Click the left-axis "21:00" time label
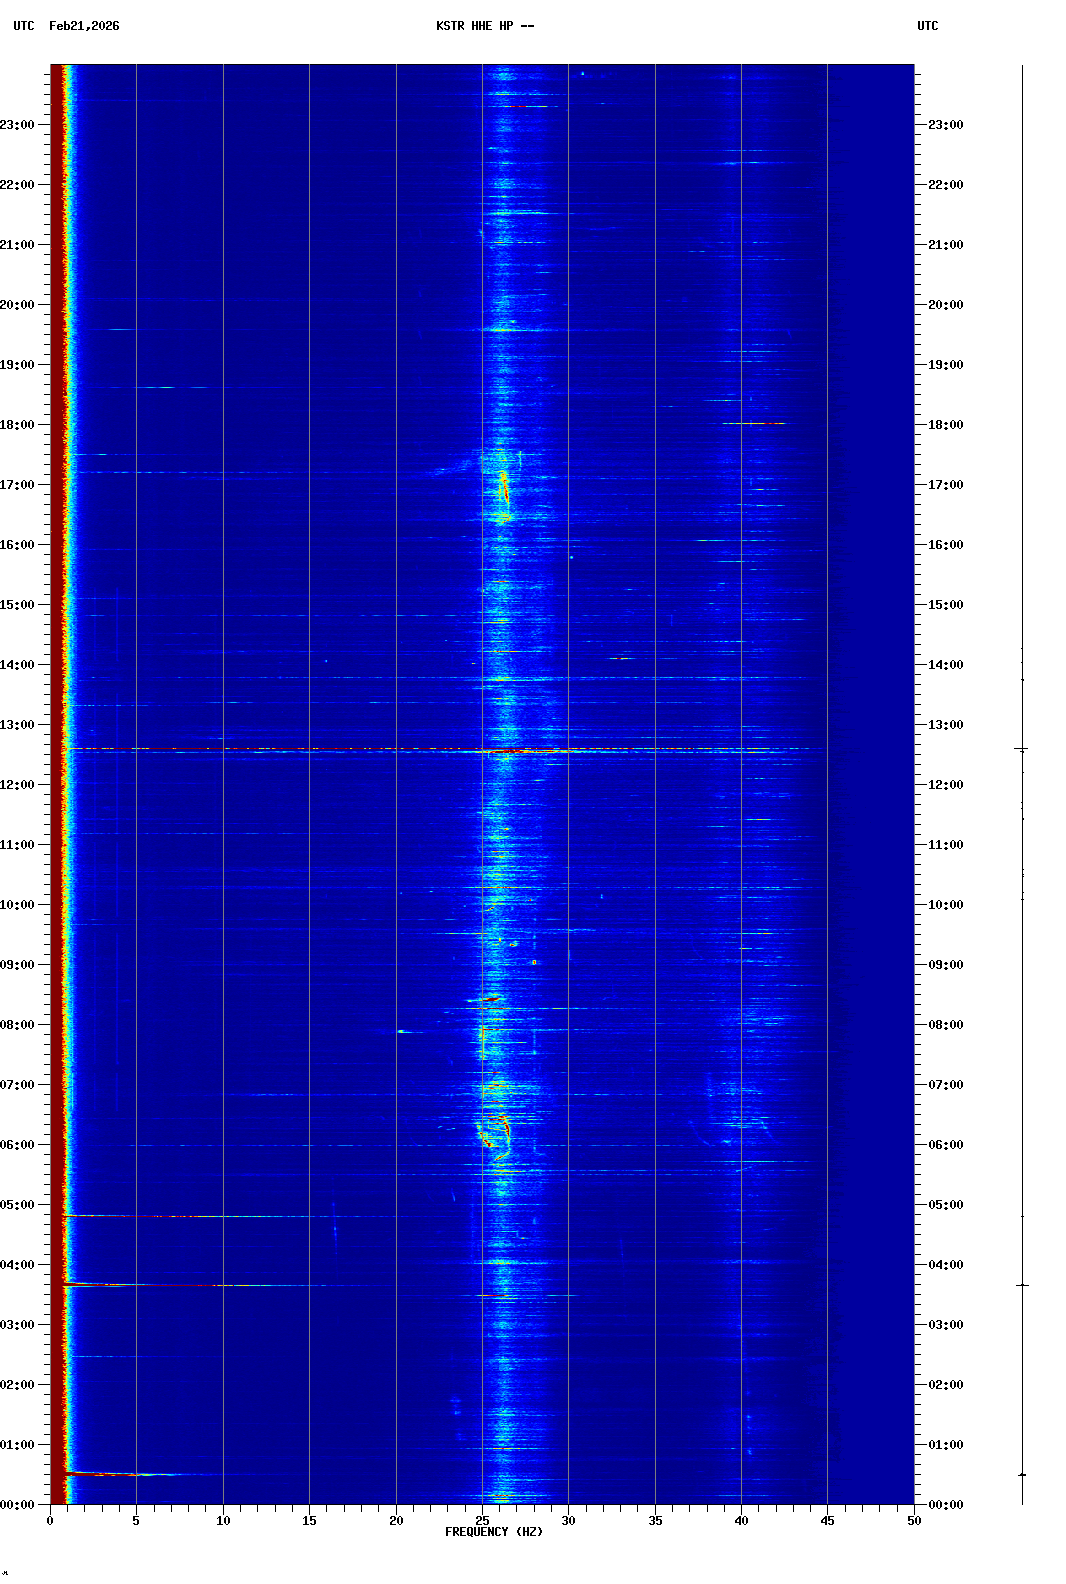This screenshot has height=1584, width=1066. pyautogui.click(x=17, y=245)
